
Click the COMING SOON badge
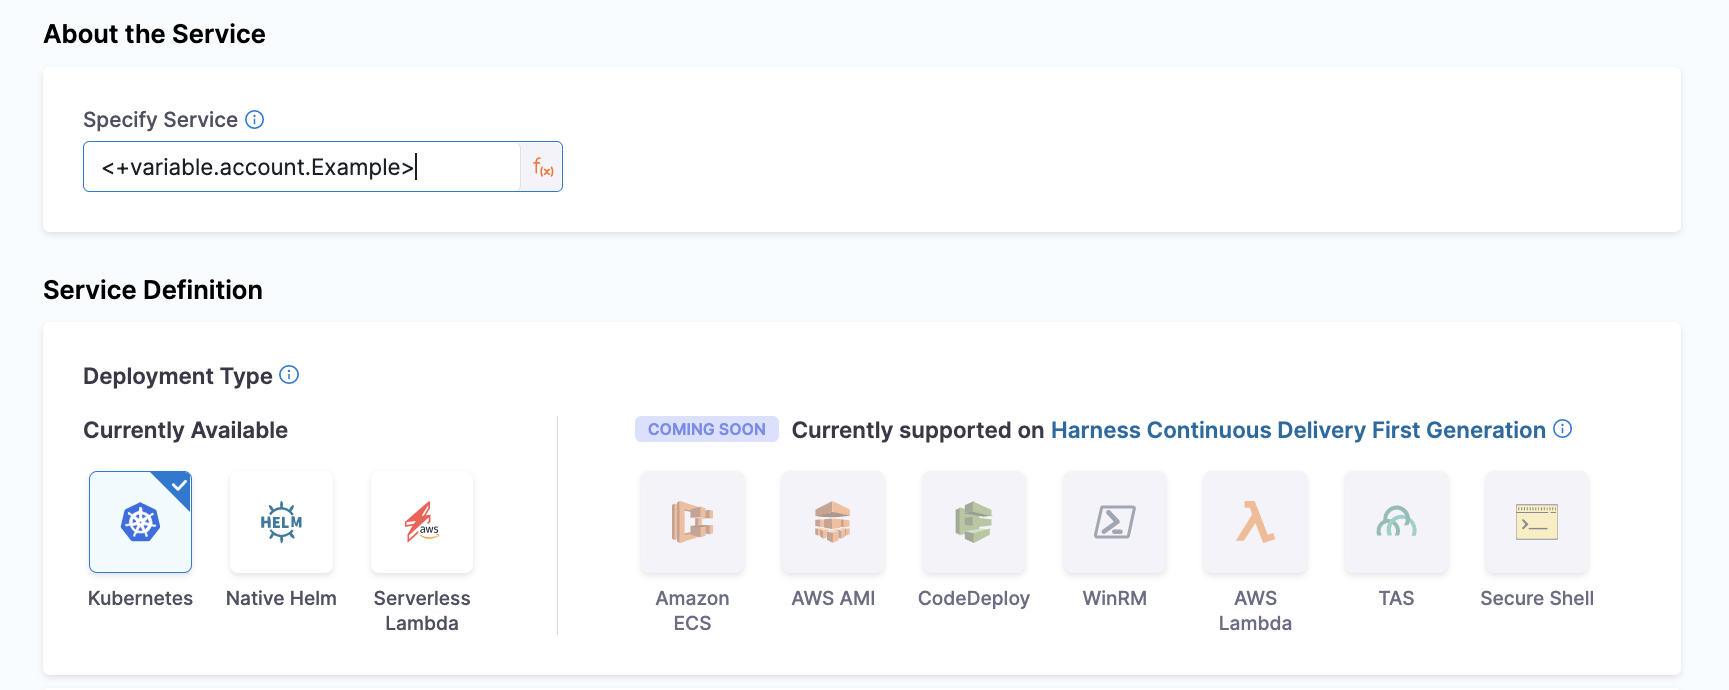706,430
